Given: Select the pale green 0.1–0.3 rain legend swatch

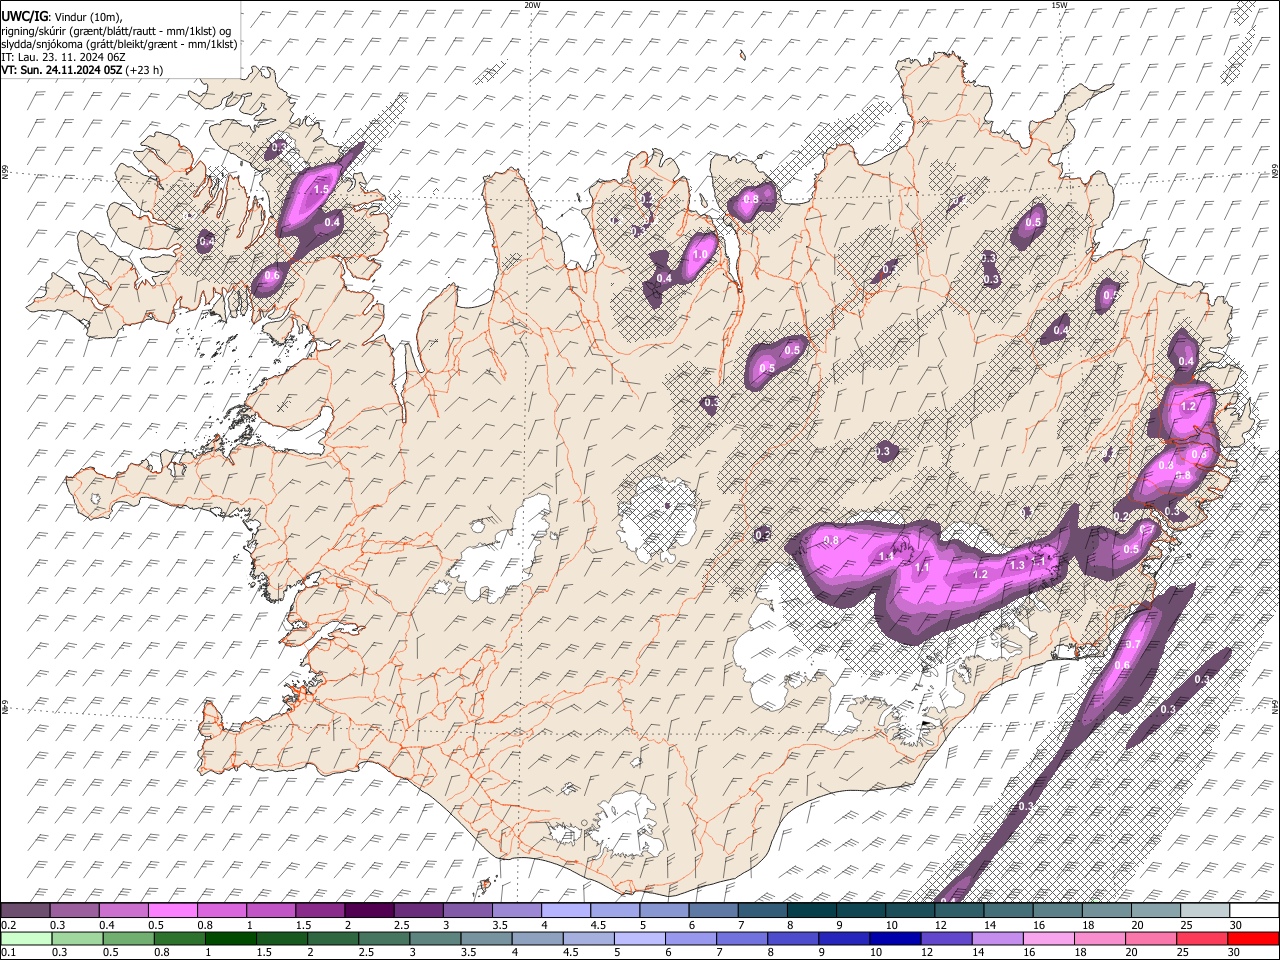Looking at the screenshot, I should tap(26, 938).
